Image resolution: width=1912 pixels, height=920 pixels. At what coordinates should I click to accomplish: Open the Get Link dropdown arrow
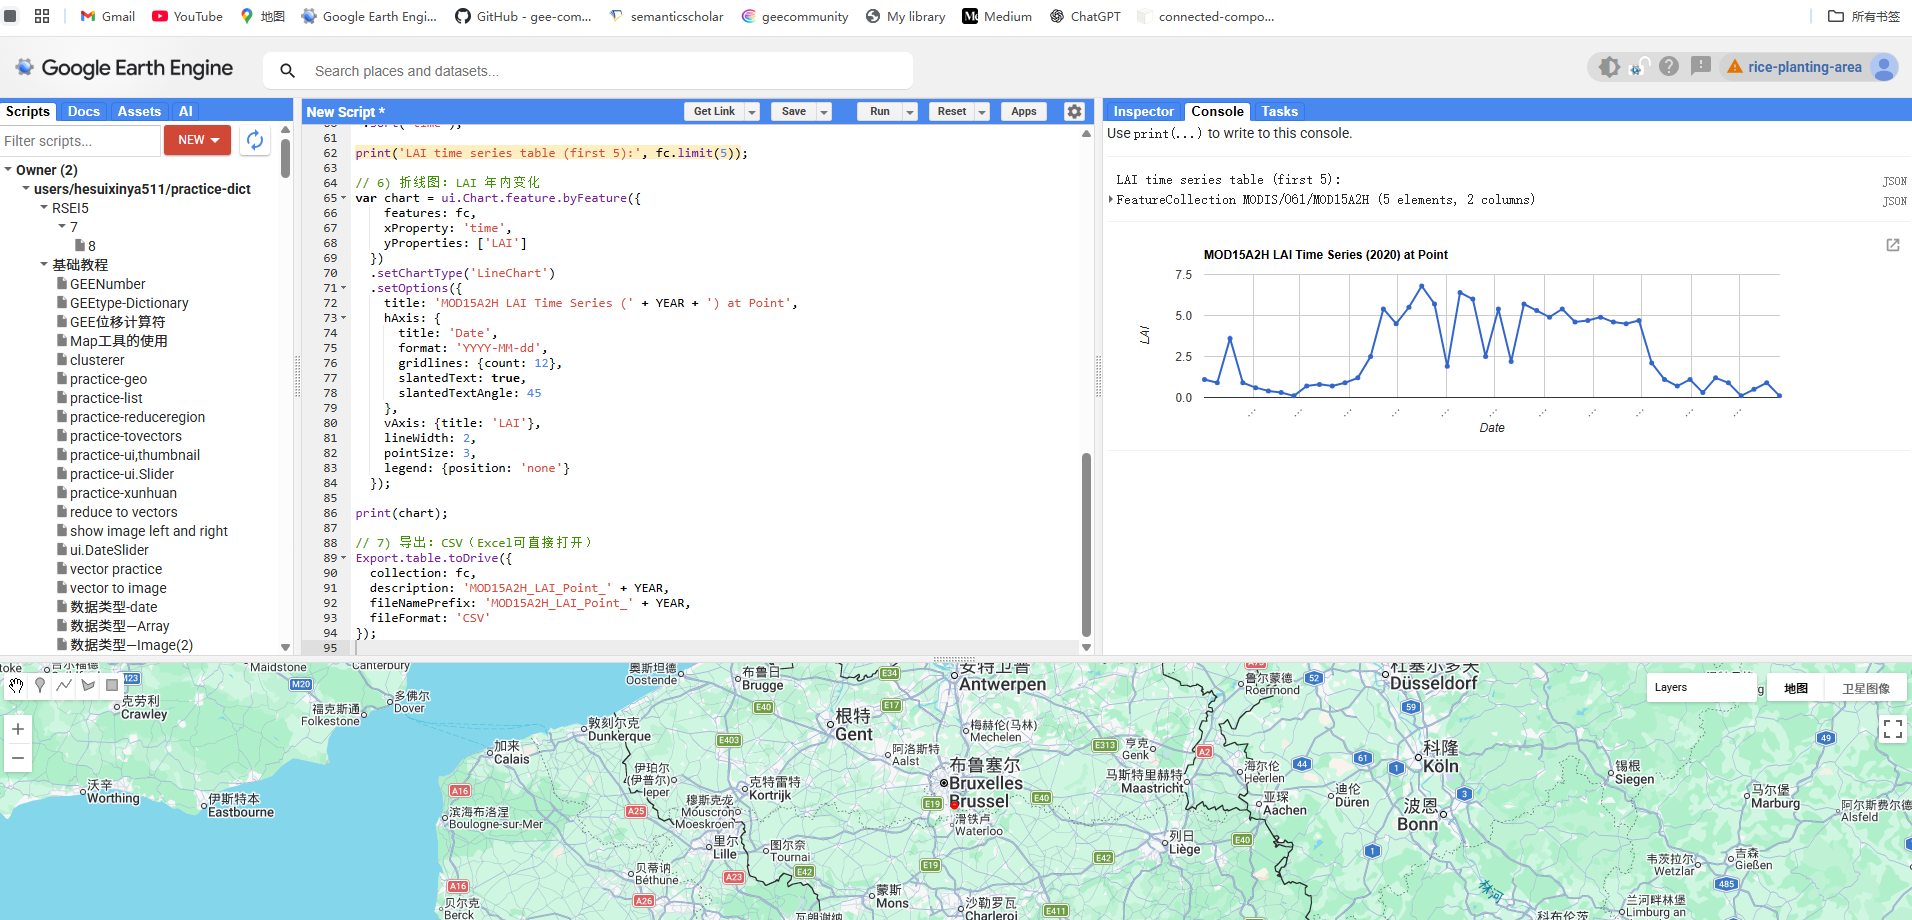pos(752,112)
